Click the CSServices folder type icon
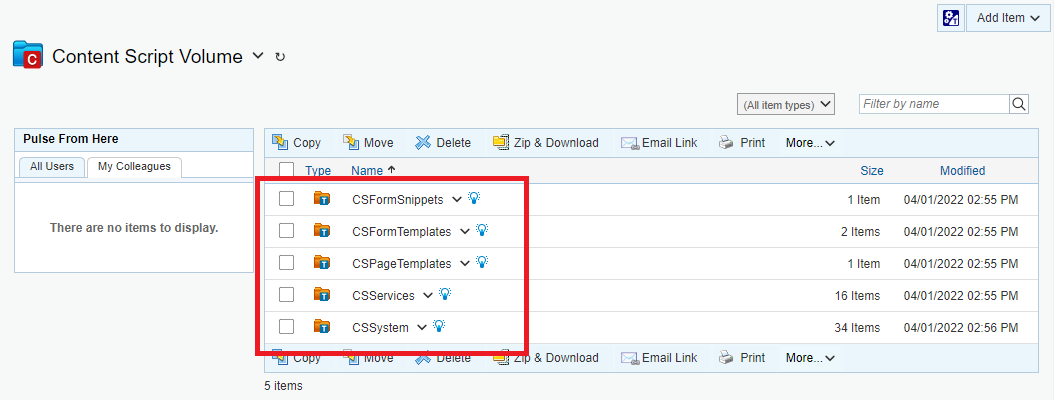1054x400 pixels. [323, 294]
